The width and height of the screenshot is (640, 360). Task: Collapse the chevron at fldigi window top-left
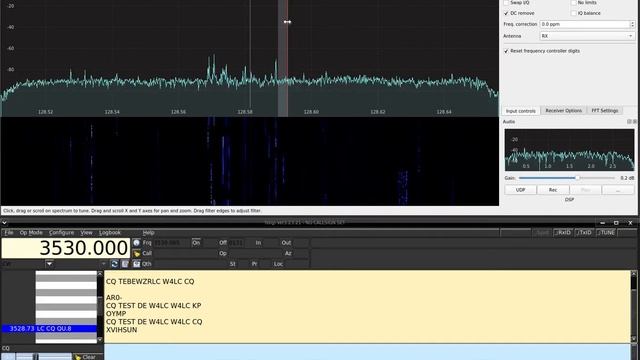point(4,223)
